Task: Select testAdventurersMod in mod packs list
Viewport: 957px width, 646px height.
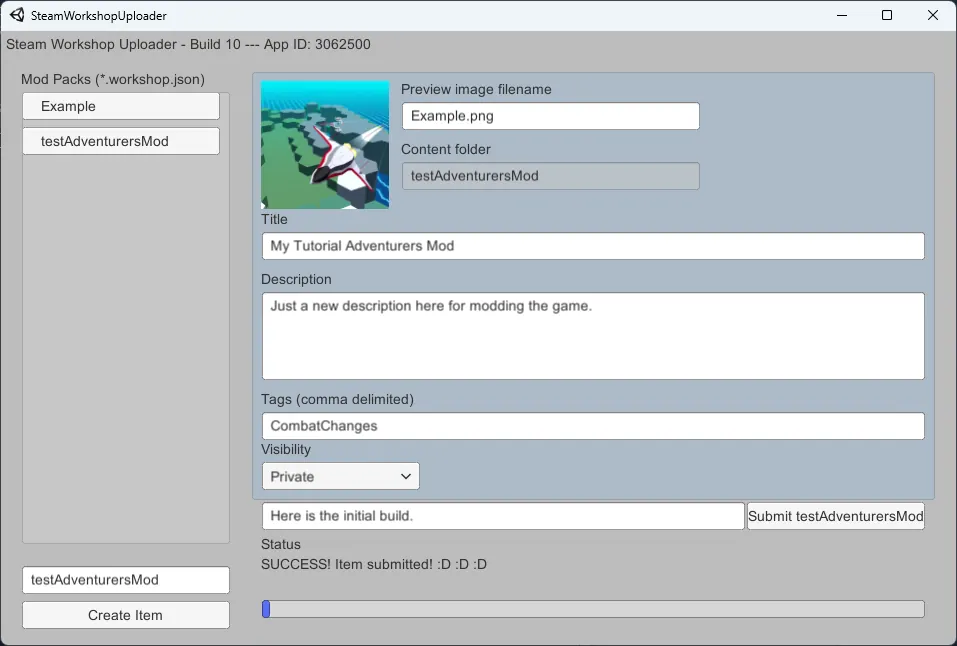Action: 121,141
